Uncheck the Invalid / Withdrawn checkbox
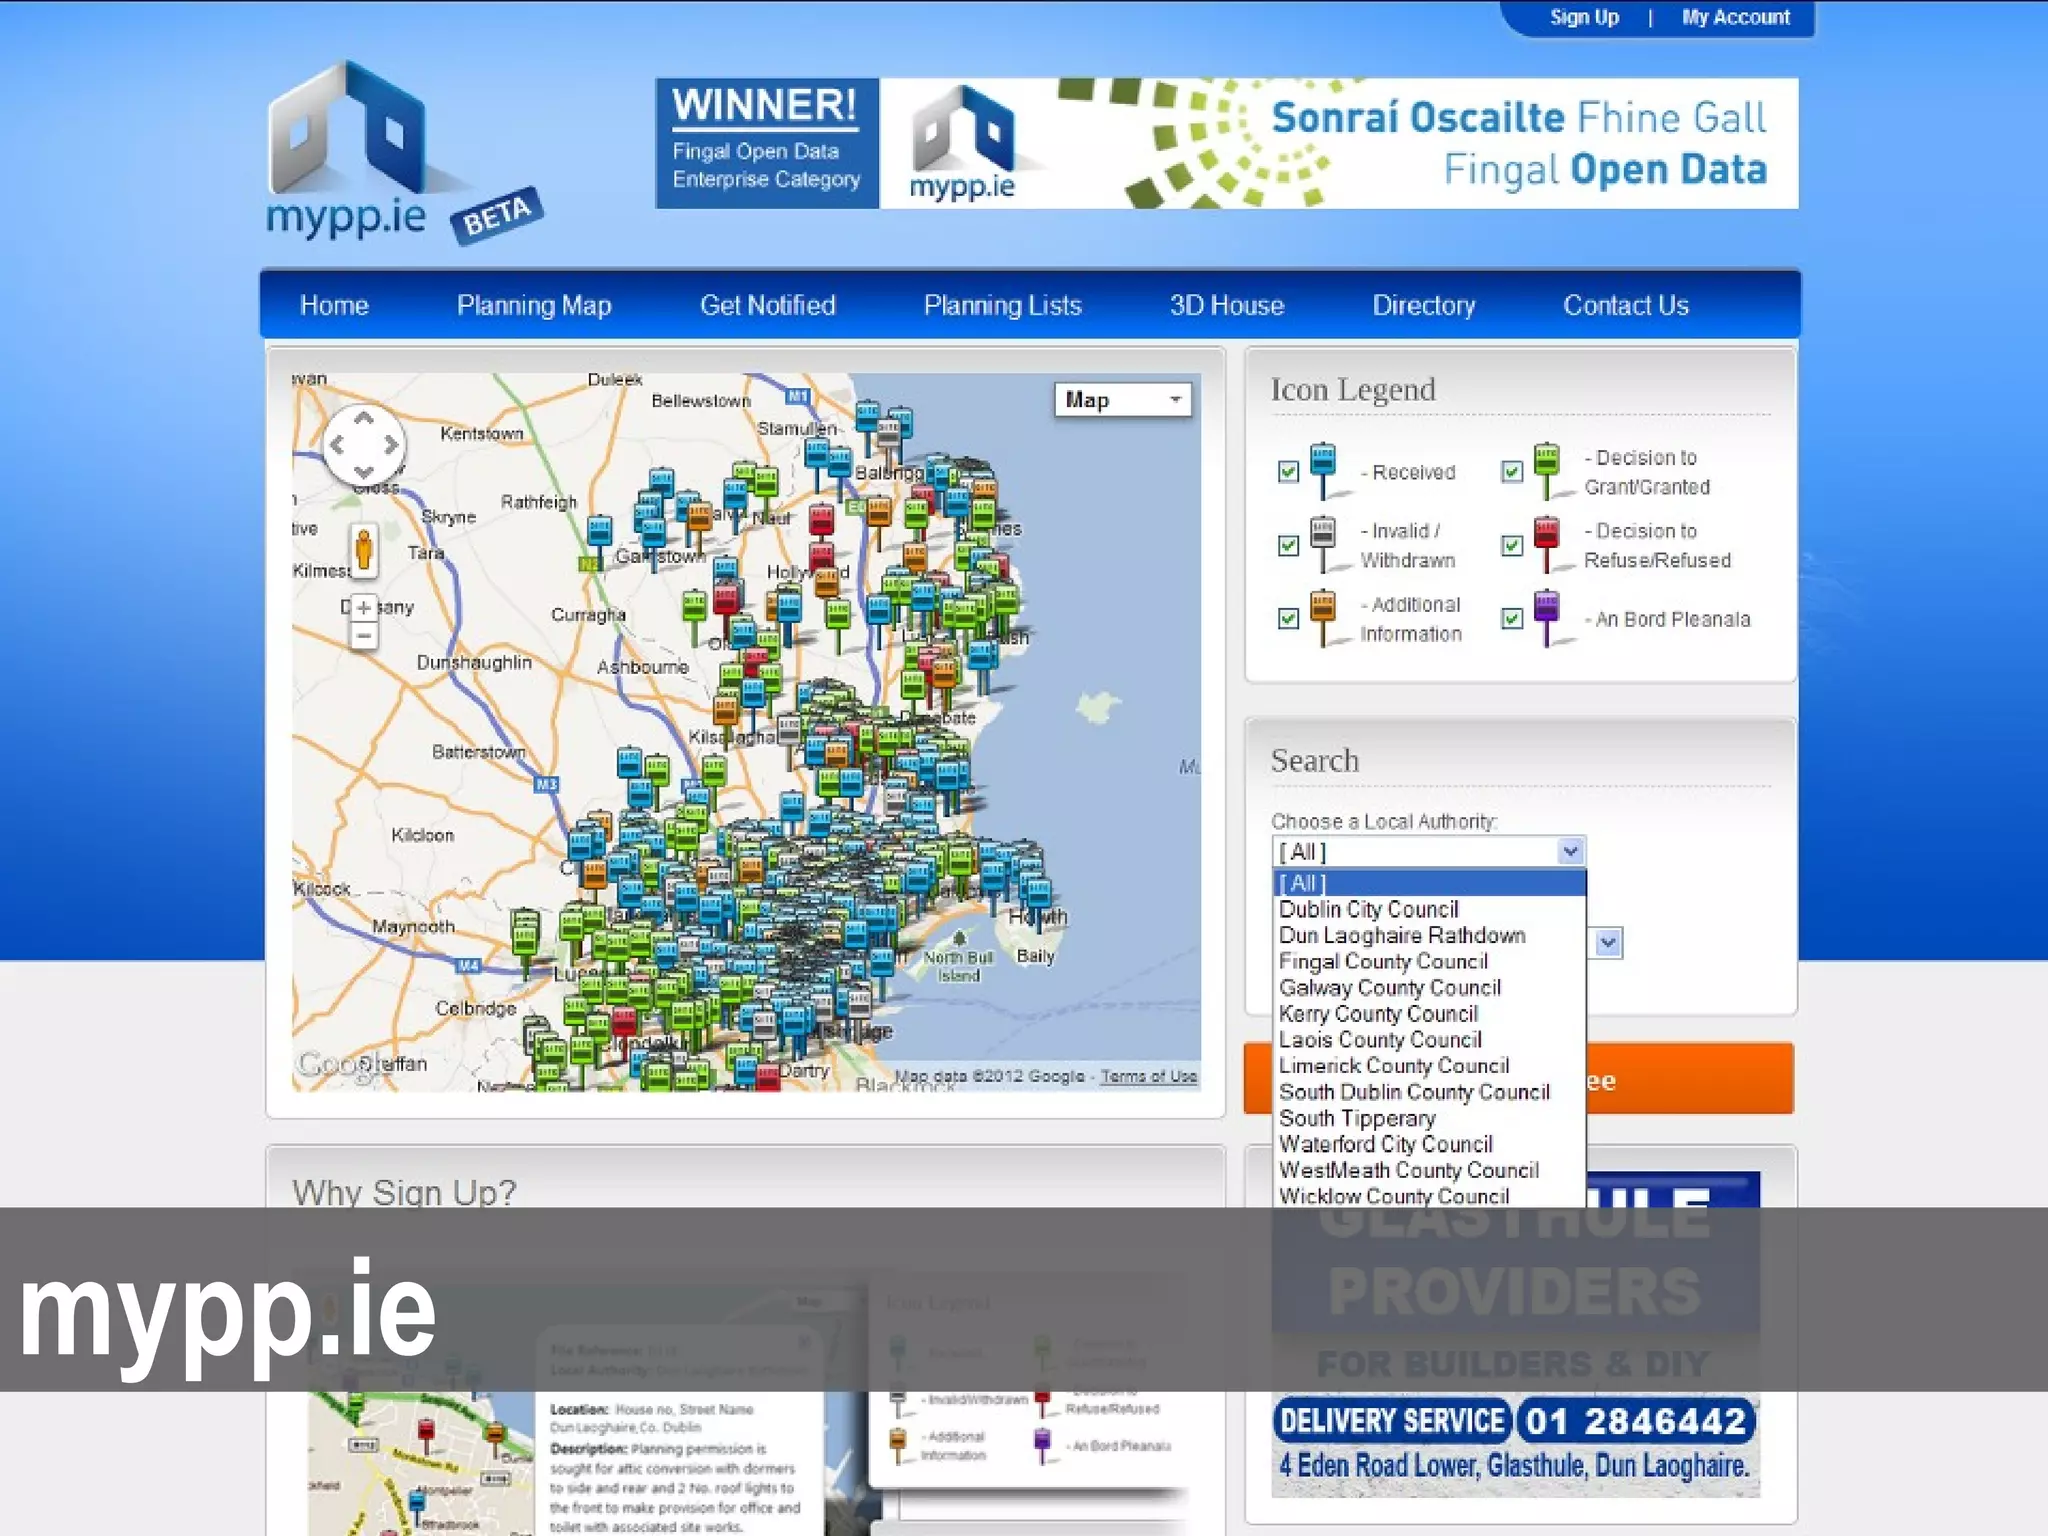The width and height of the screenshot is (2048, 1536). coord(1288,545)
